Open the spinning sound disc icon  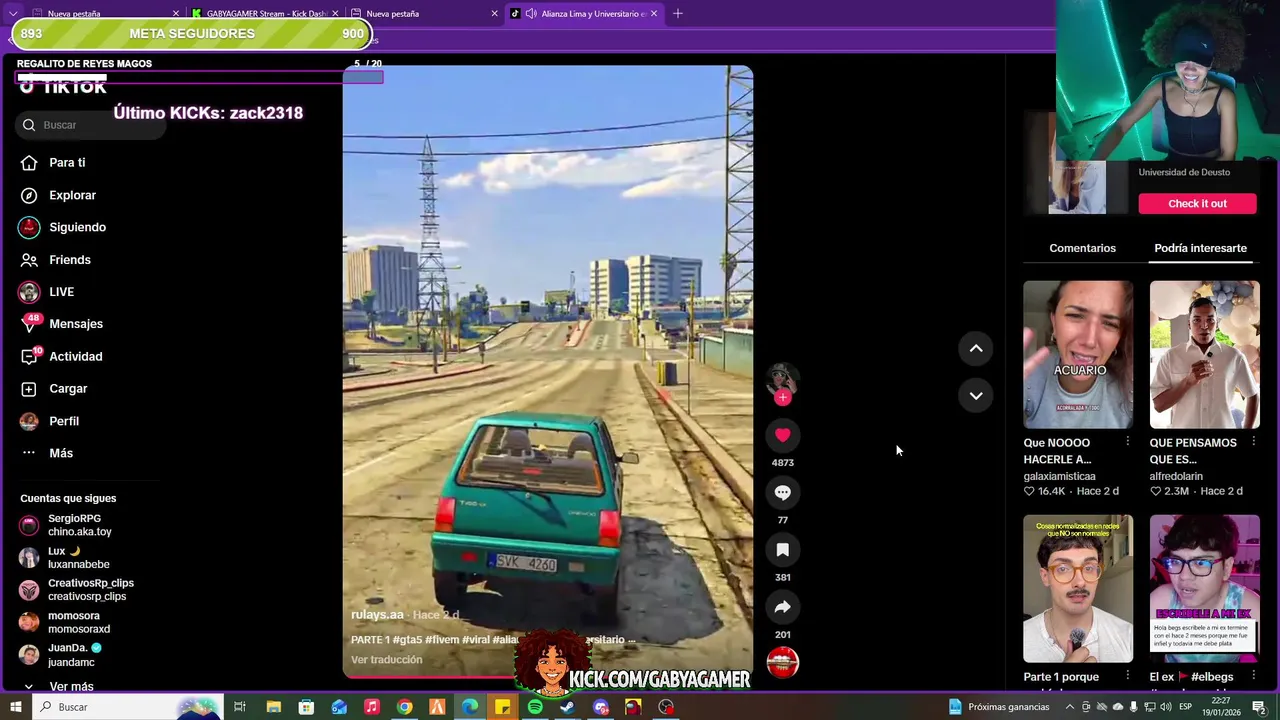[x=782, y=662]
